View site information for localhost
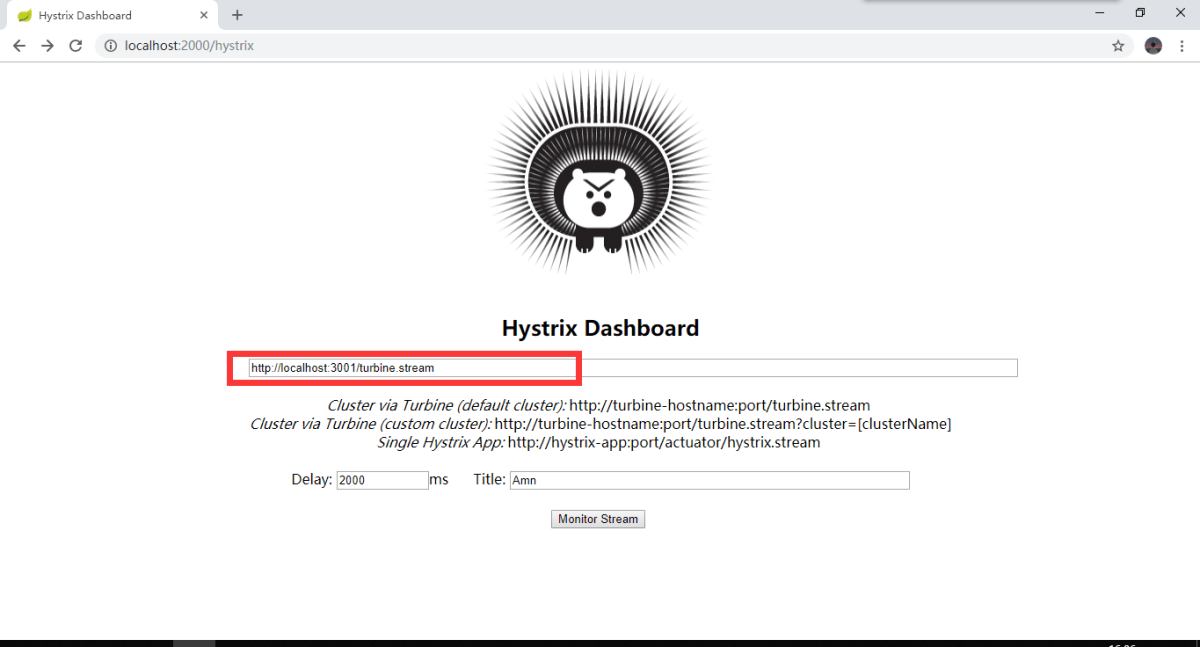 coord(110,46)
